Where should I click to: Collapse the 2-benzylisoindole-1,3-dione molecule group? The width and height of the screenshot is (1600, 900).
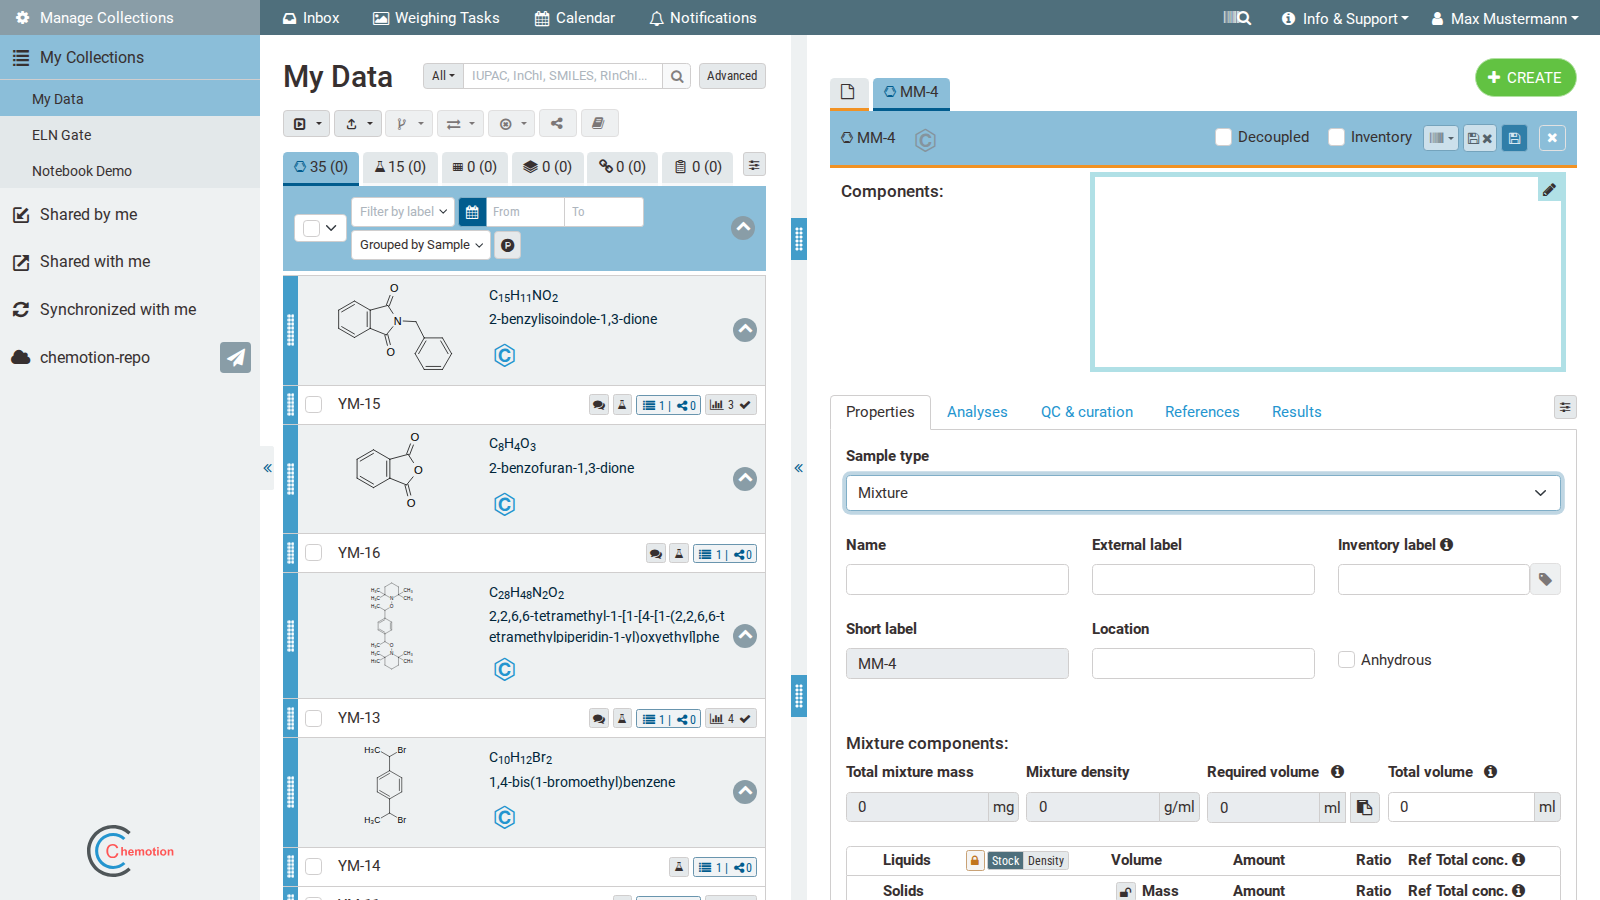point(745,330)
